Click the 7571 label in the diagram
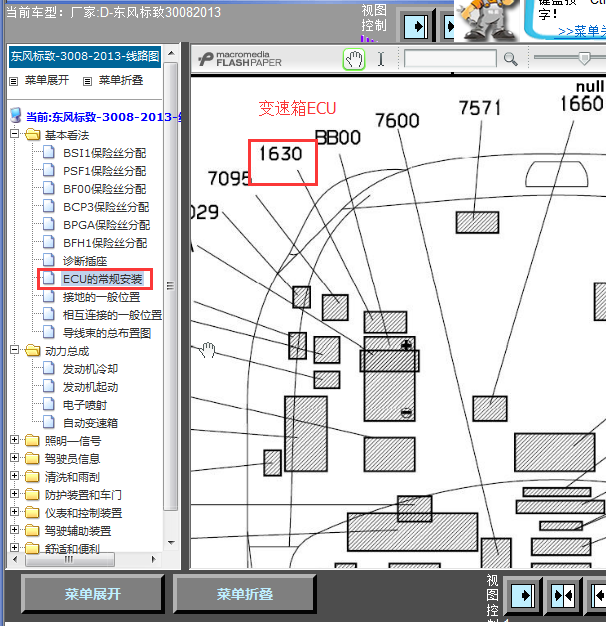 tap(479, 108)
